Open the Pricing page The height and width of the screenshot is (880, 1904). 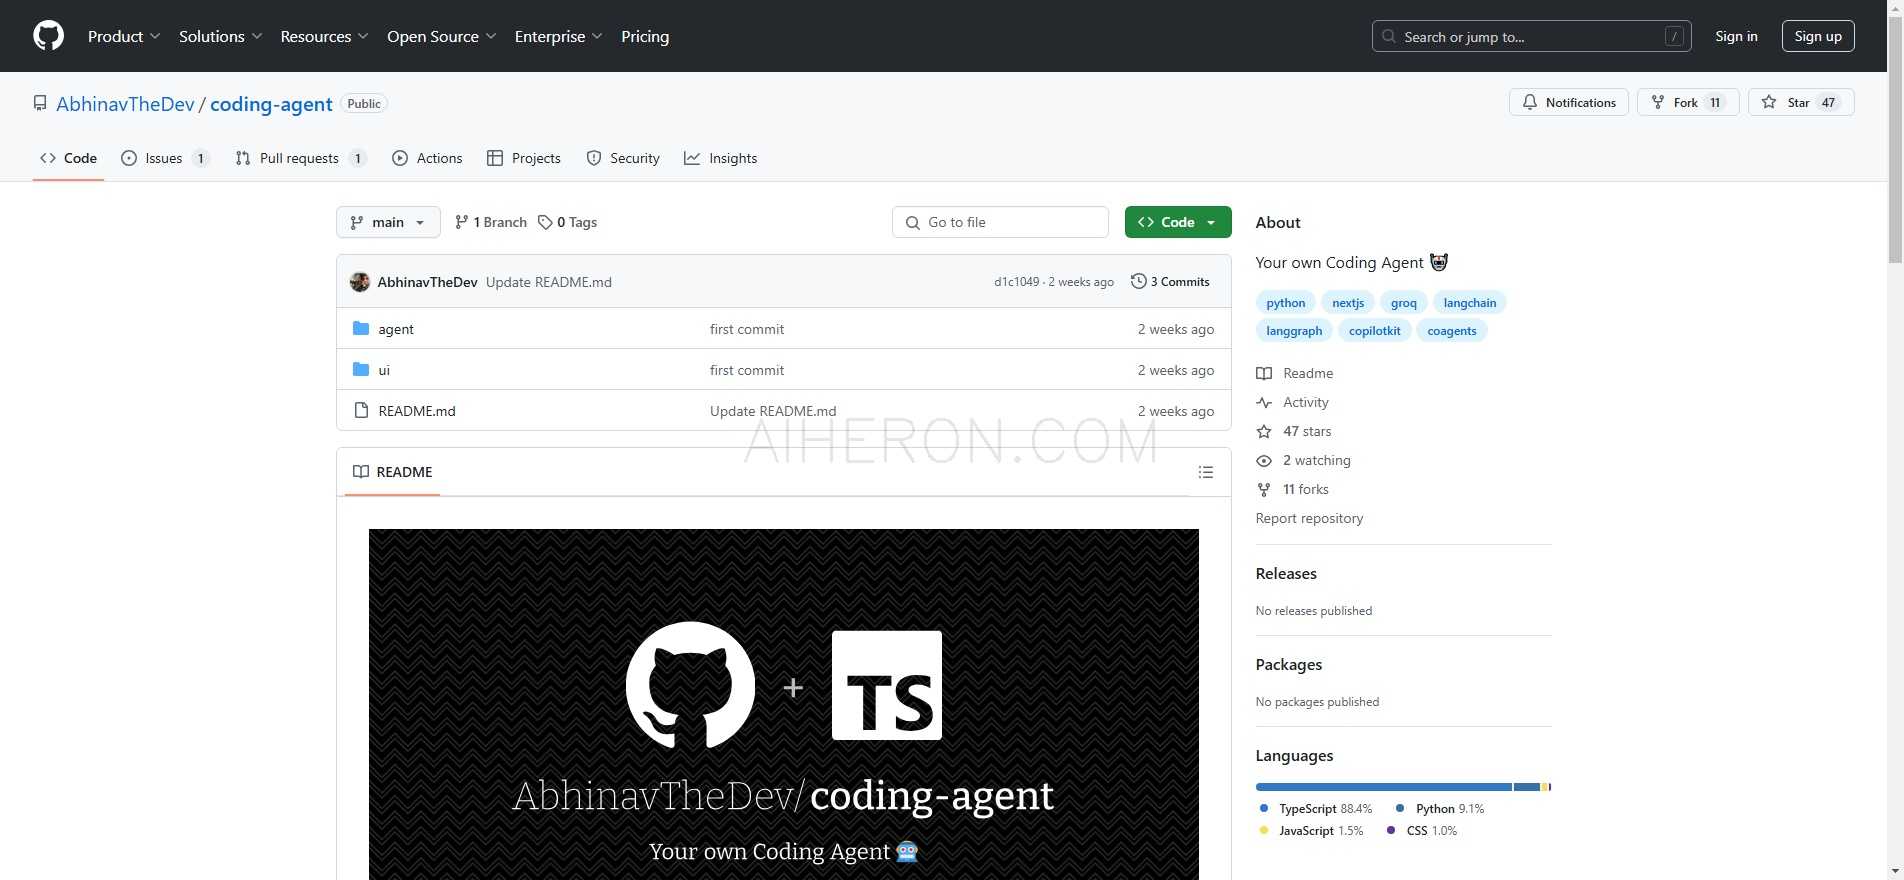pyautogui.click(x=645, y=36)
